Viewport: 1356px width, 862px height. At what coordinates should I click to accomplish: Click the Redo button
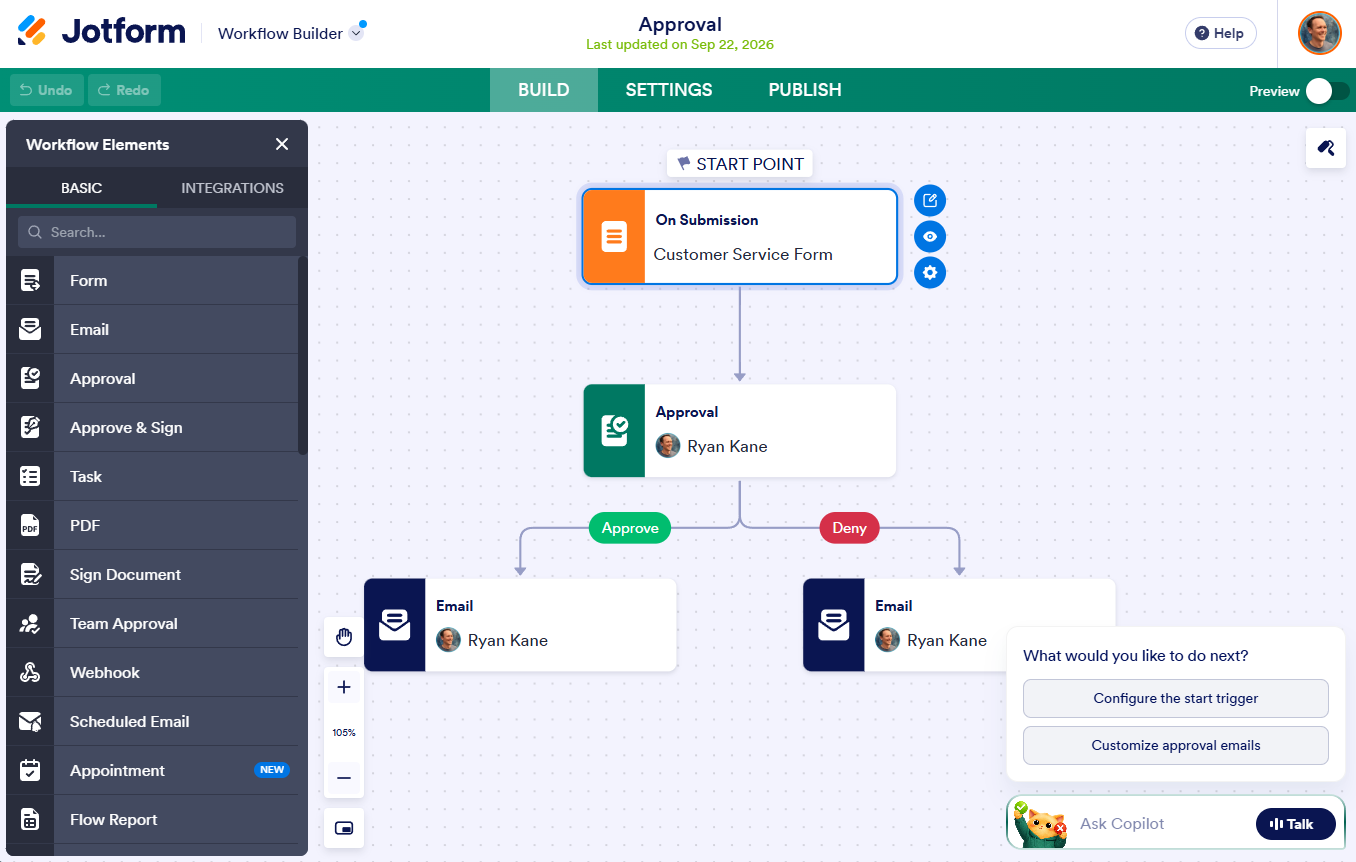(x=124, y=90)
